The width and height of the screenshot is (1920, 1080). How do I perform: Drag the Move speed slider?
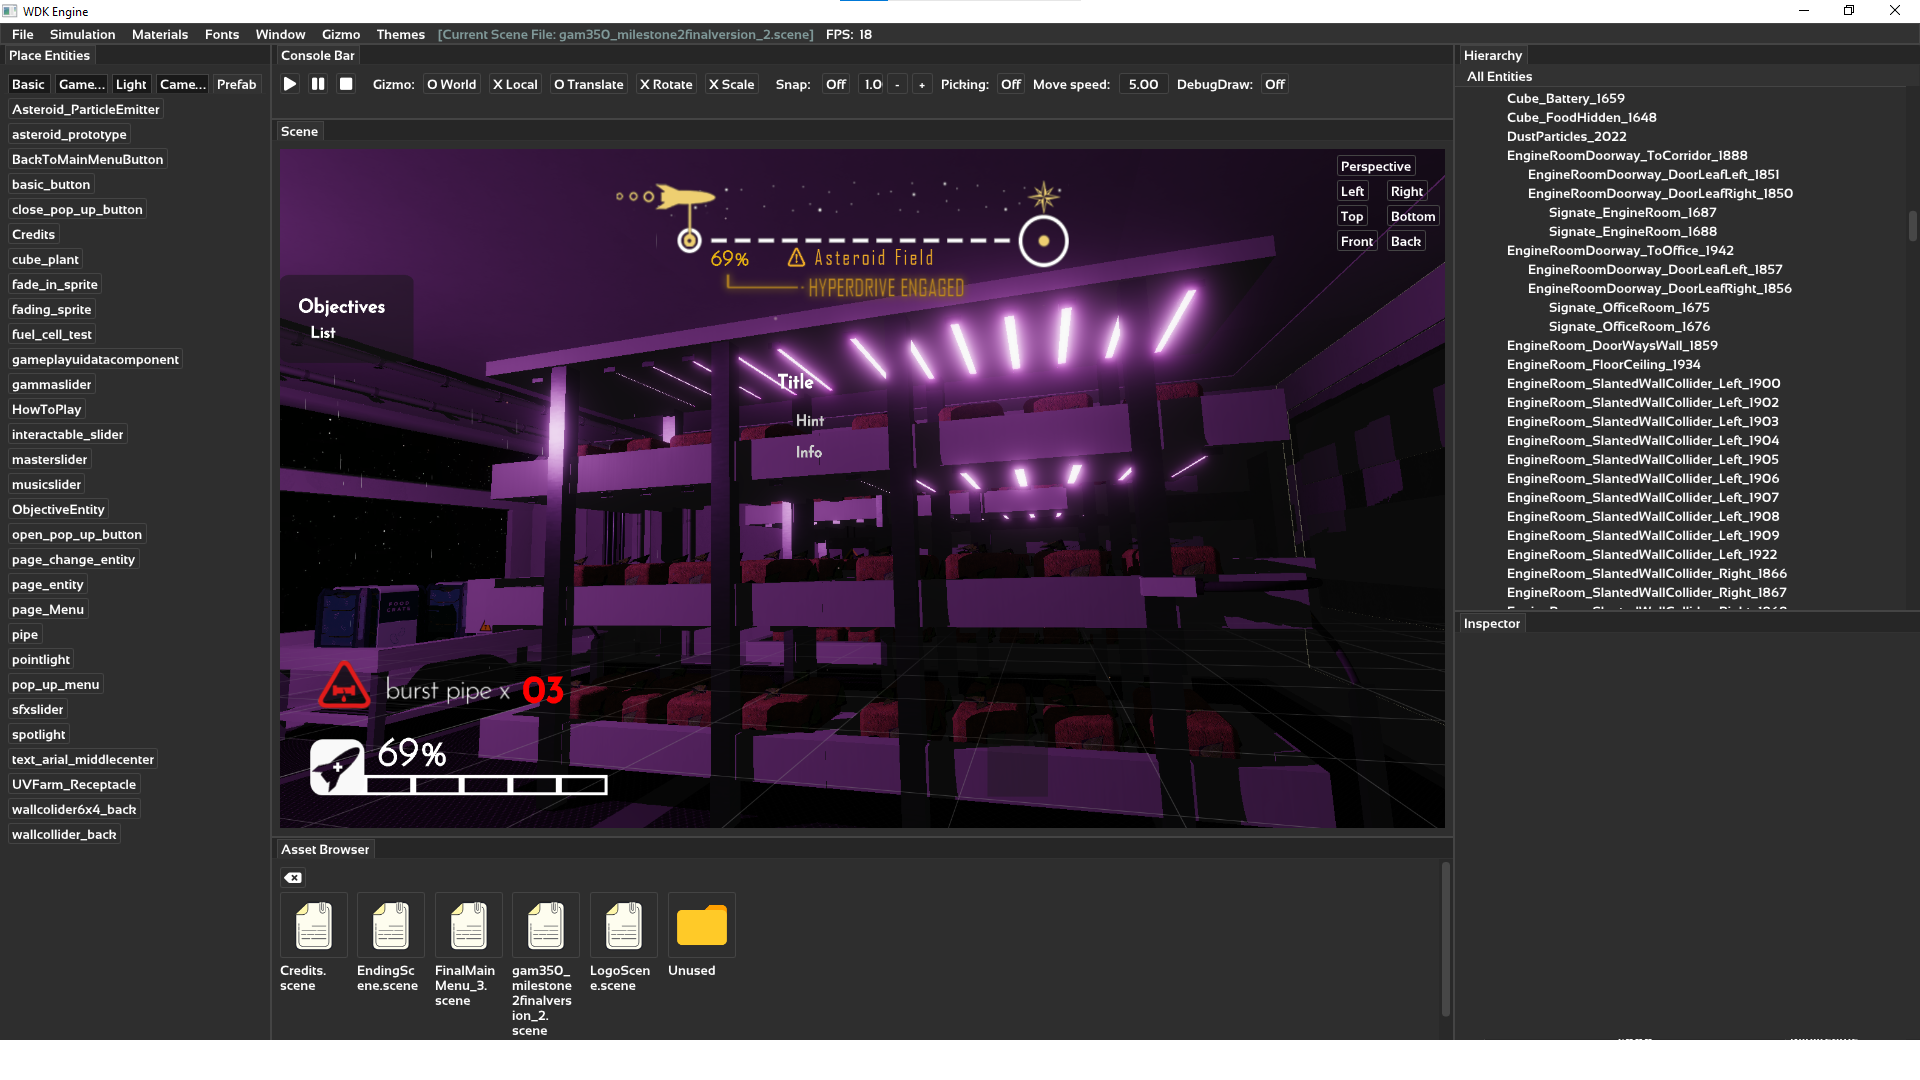[x=1142, y=84]
